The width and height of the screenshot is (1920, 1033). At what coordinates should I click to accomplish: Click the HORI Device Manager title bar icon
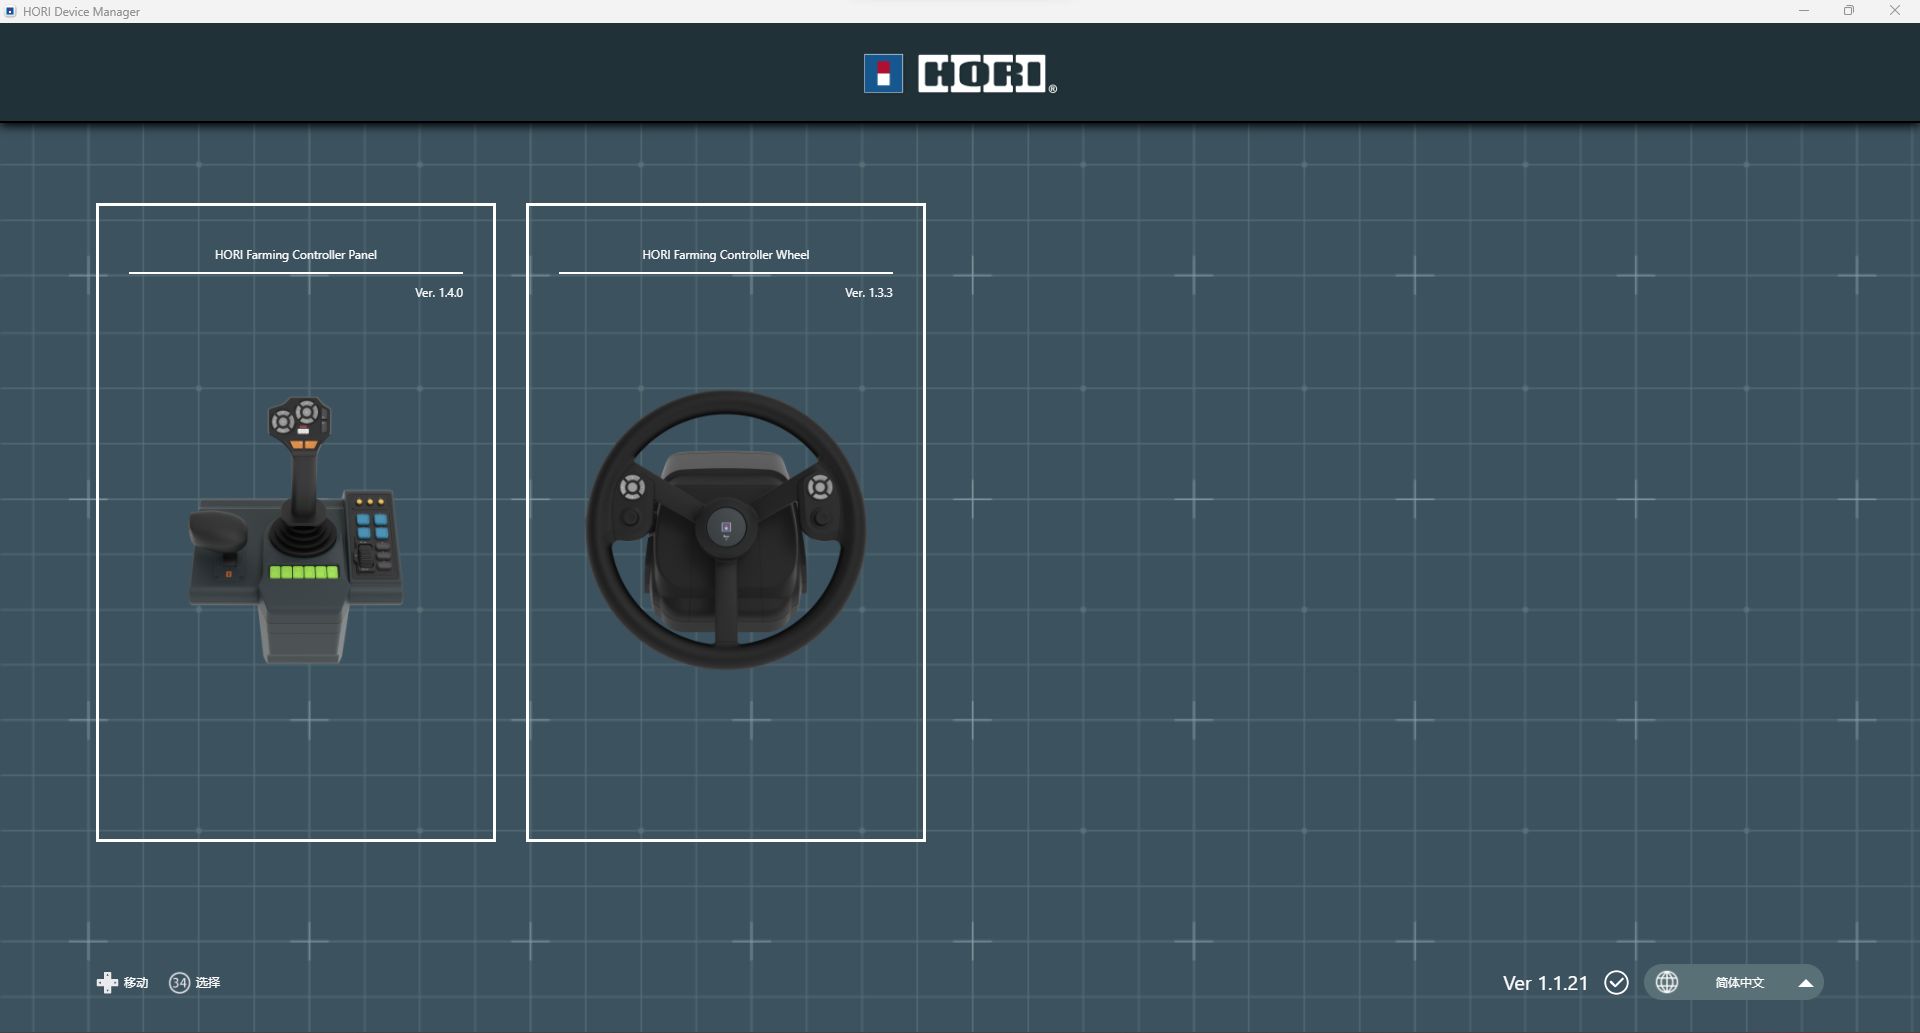click(x=11, y=11)
